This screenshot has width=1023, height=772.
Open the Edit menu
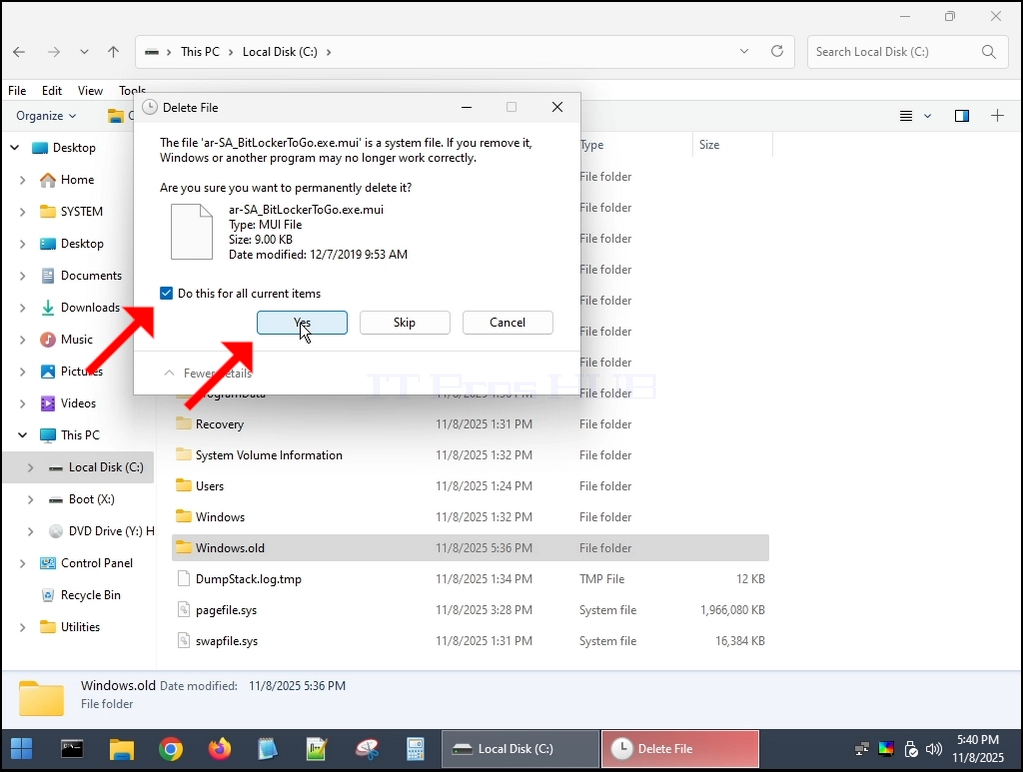click(52, 91)
